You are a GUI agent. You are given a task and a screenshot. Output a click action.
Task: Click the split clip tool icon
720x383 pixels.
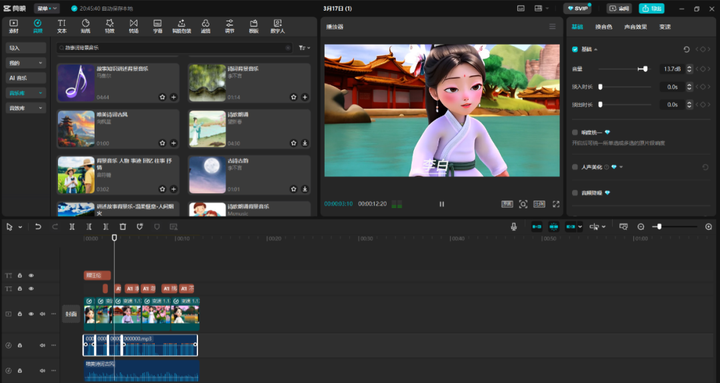72,227
